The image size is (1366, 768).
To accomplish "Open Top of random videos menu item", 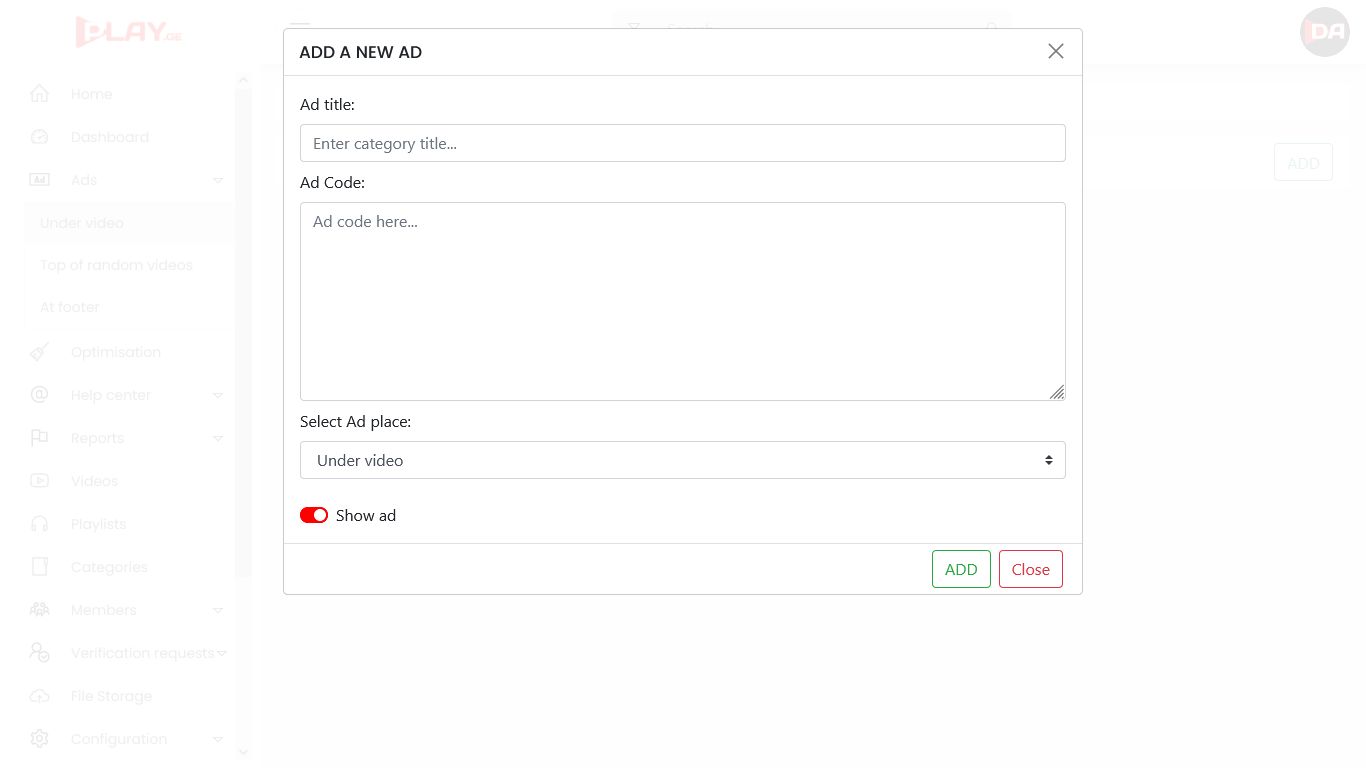I will click(116, 265).
